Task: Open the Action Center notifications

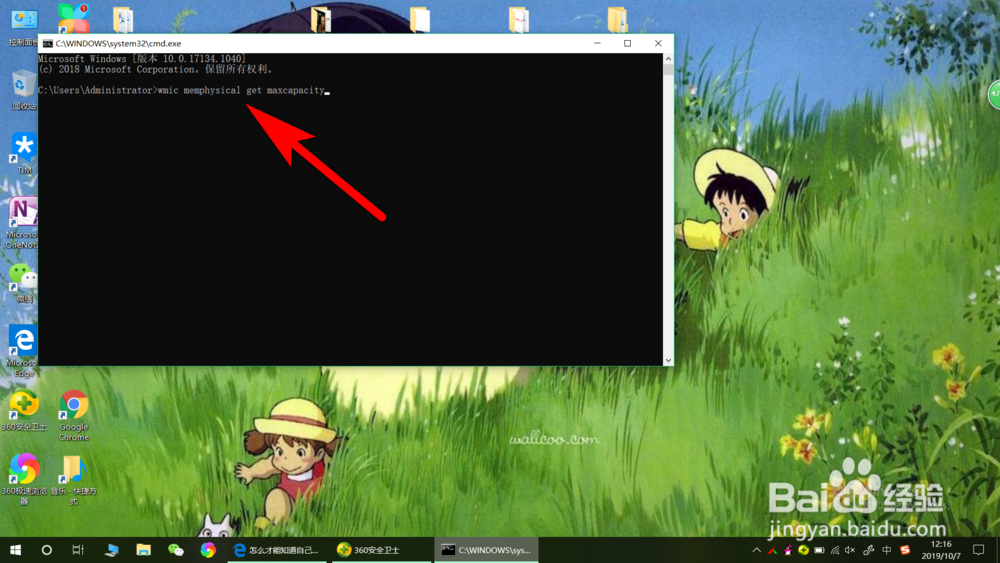Action: click(979, 550)
